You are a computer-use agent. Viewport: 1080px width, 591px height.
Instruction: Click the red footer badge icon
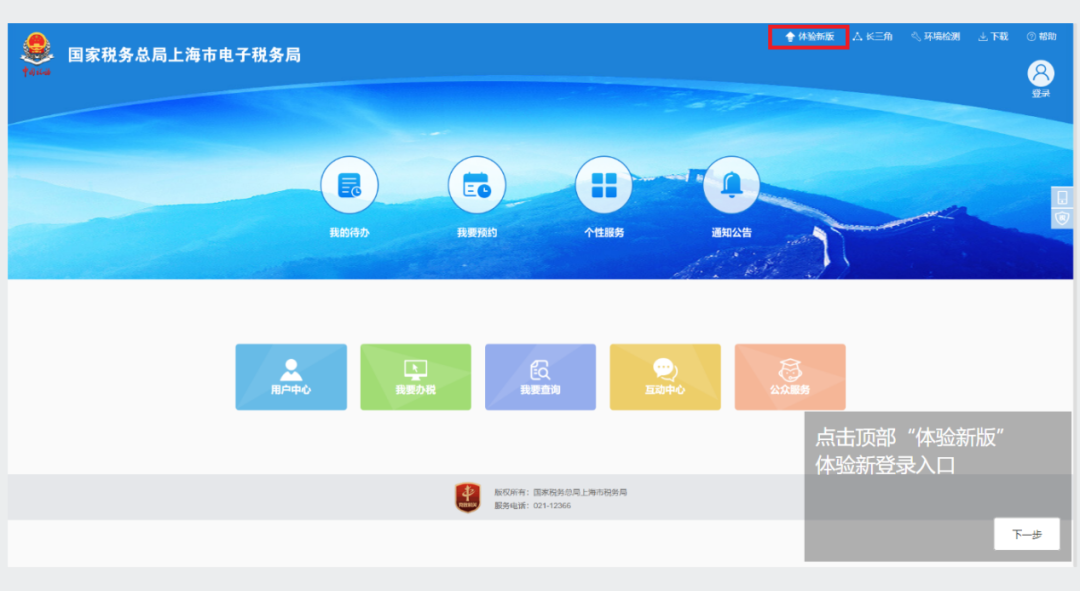point(468,497)
